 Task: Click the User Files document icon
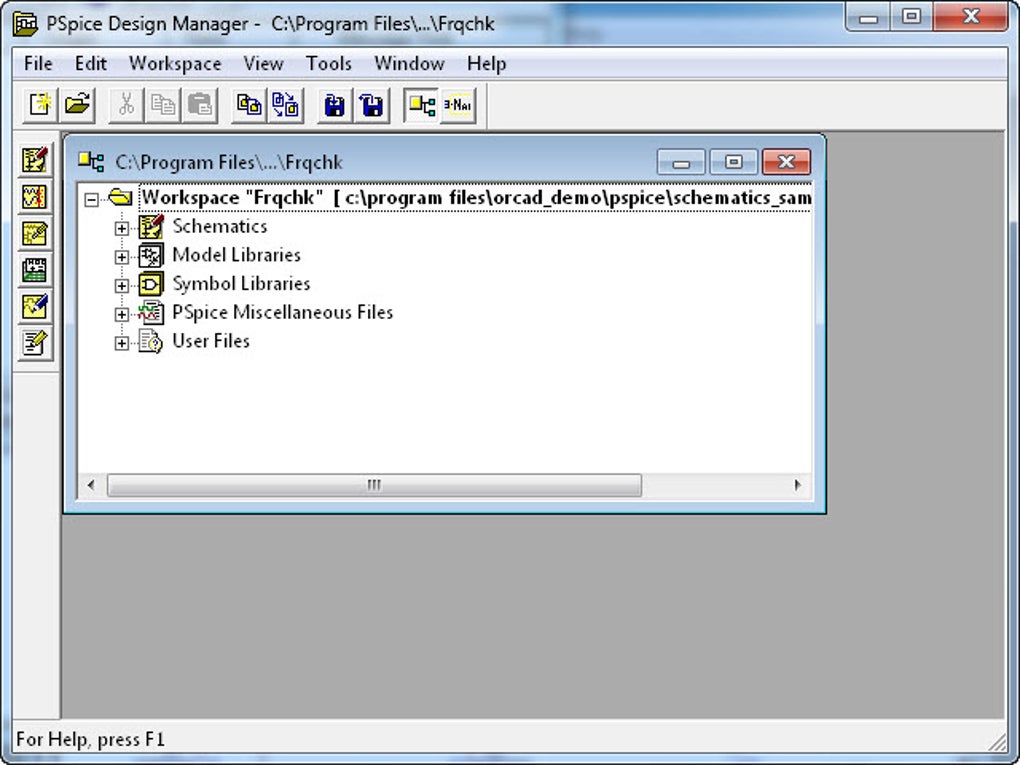point(151,342)
